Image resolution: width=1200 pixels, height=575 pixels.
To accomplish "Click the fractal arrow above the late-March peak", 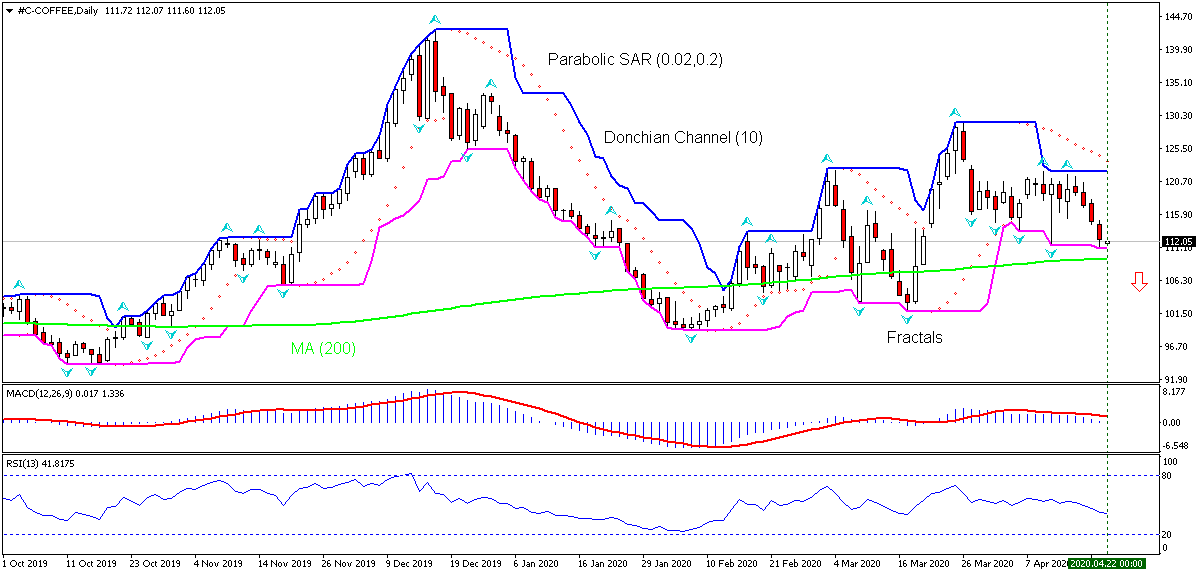I will (x=955, y=113).
